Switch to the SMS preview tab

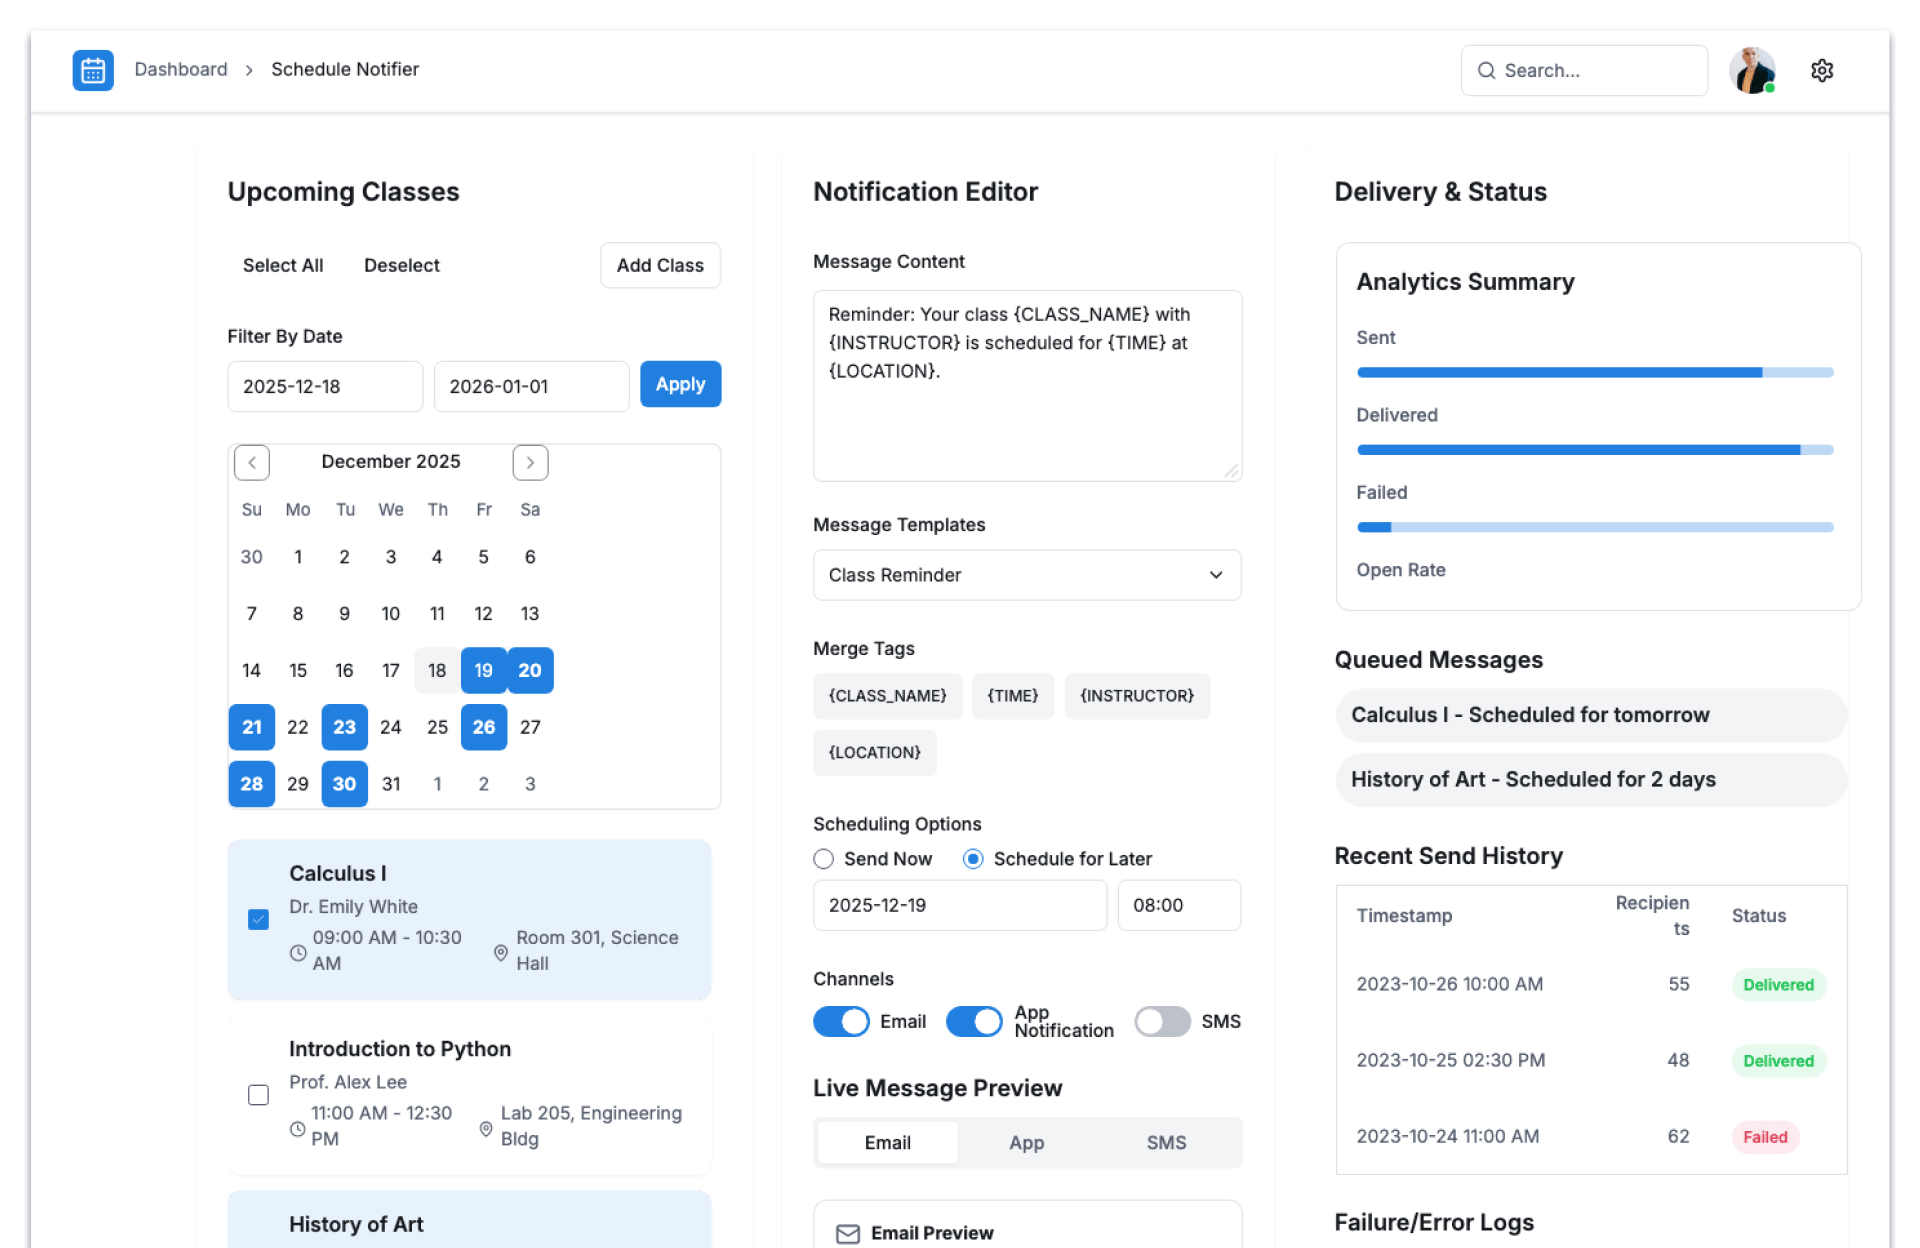(x=1166, y=1143)
